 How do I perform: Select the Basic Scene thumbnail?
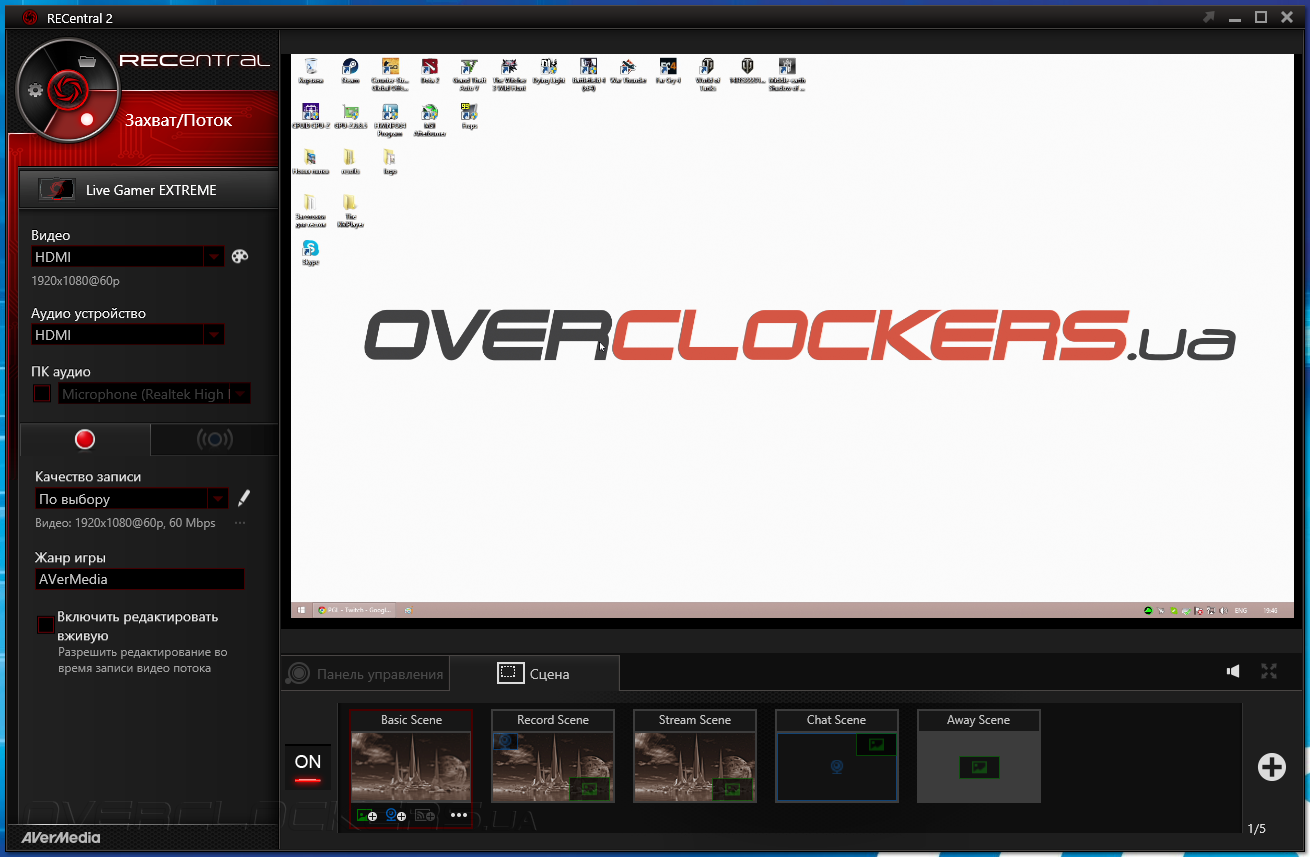[x=411, y=766]
